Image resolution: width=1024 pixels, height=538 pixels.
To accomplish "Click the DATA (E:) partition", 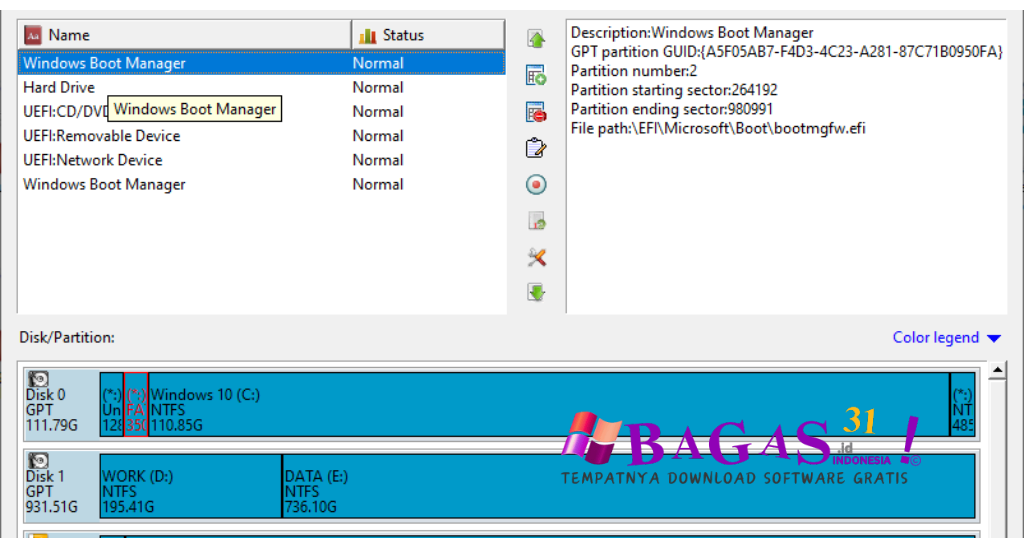I will 629,486.
